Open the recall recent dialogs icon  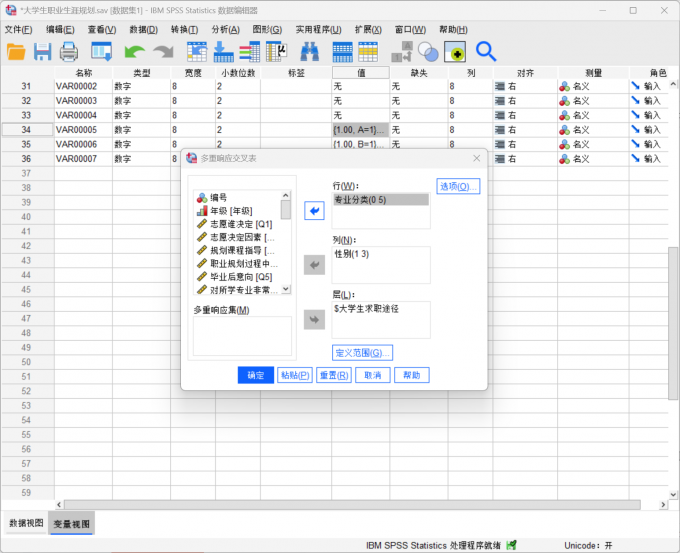point(101,52)
